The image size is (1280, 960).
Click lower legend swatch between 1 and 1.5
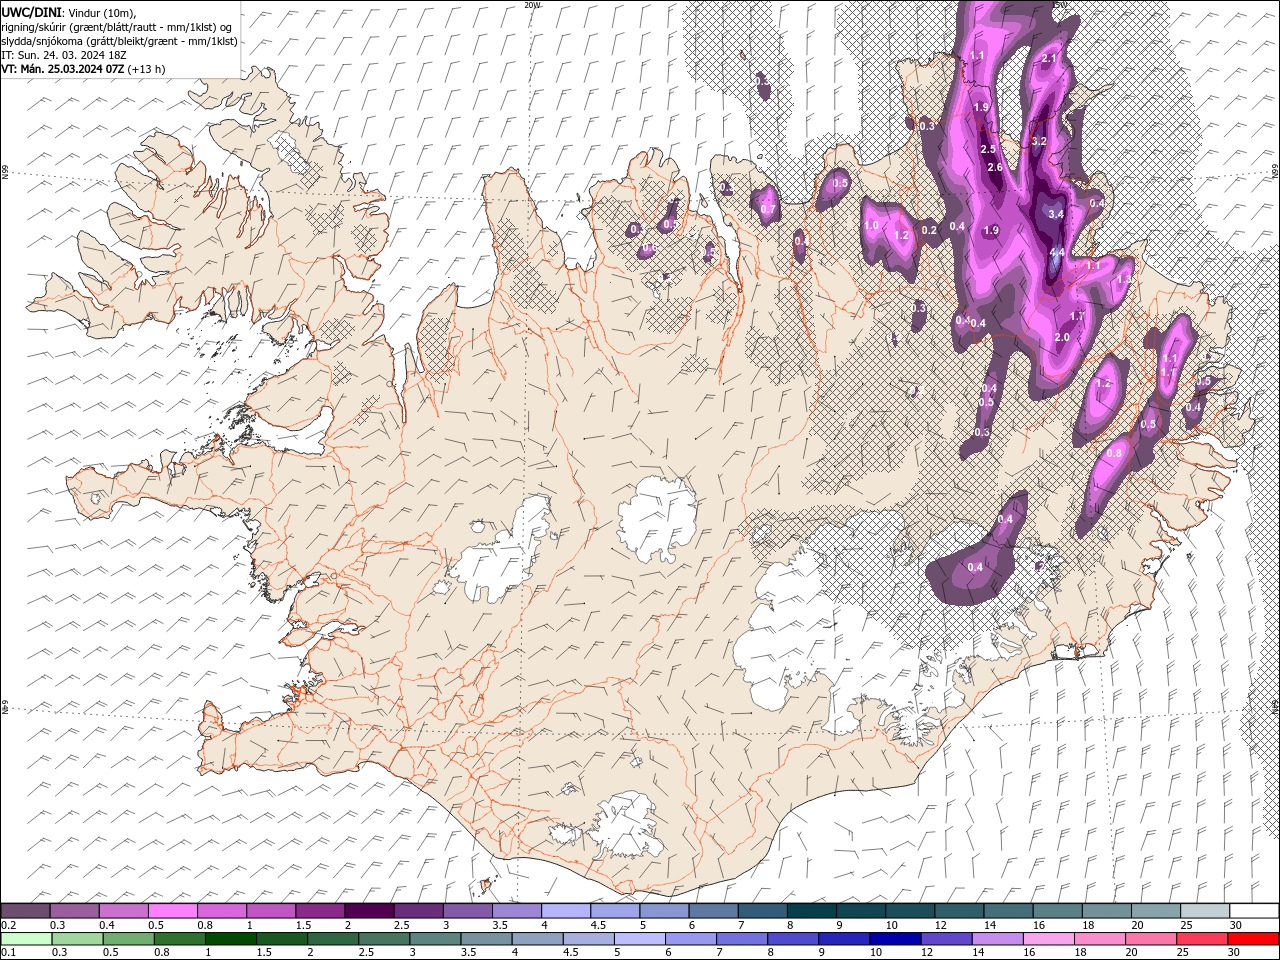point(230,939)
